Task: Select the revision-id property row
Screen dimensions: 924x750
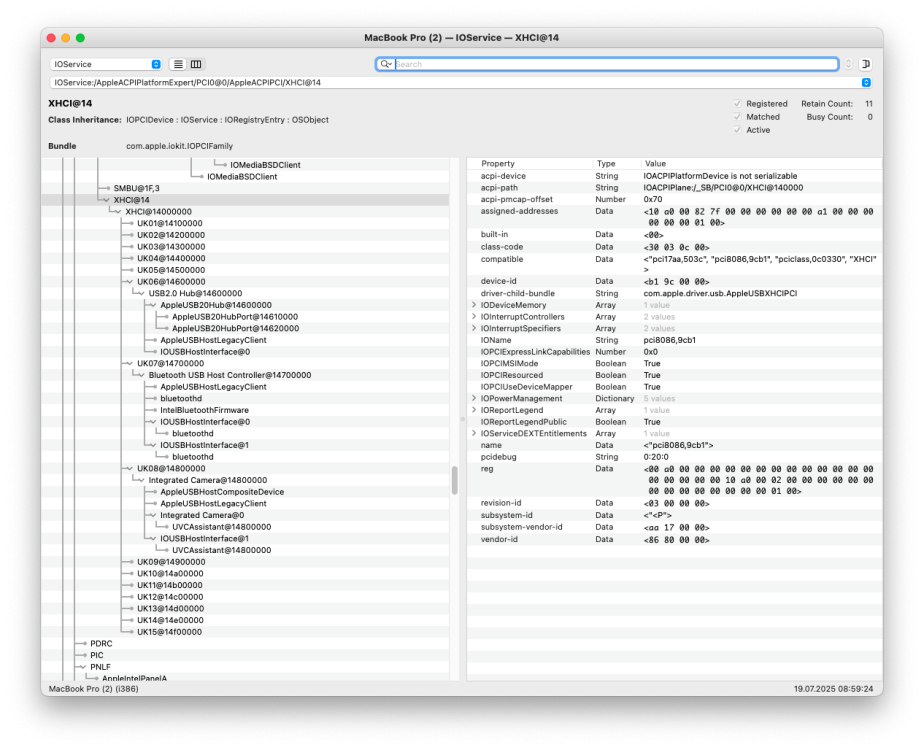Action: [x=675, y=503]
